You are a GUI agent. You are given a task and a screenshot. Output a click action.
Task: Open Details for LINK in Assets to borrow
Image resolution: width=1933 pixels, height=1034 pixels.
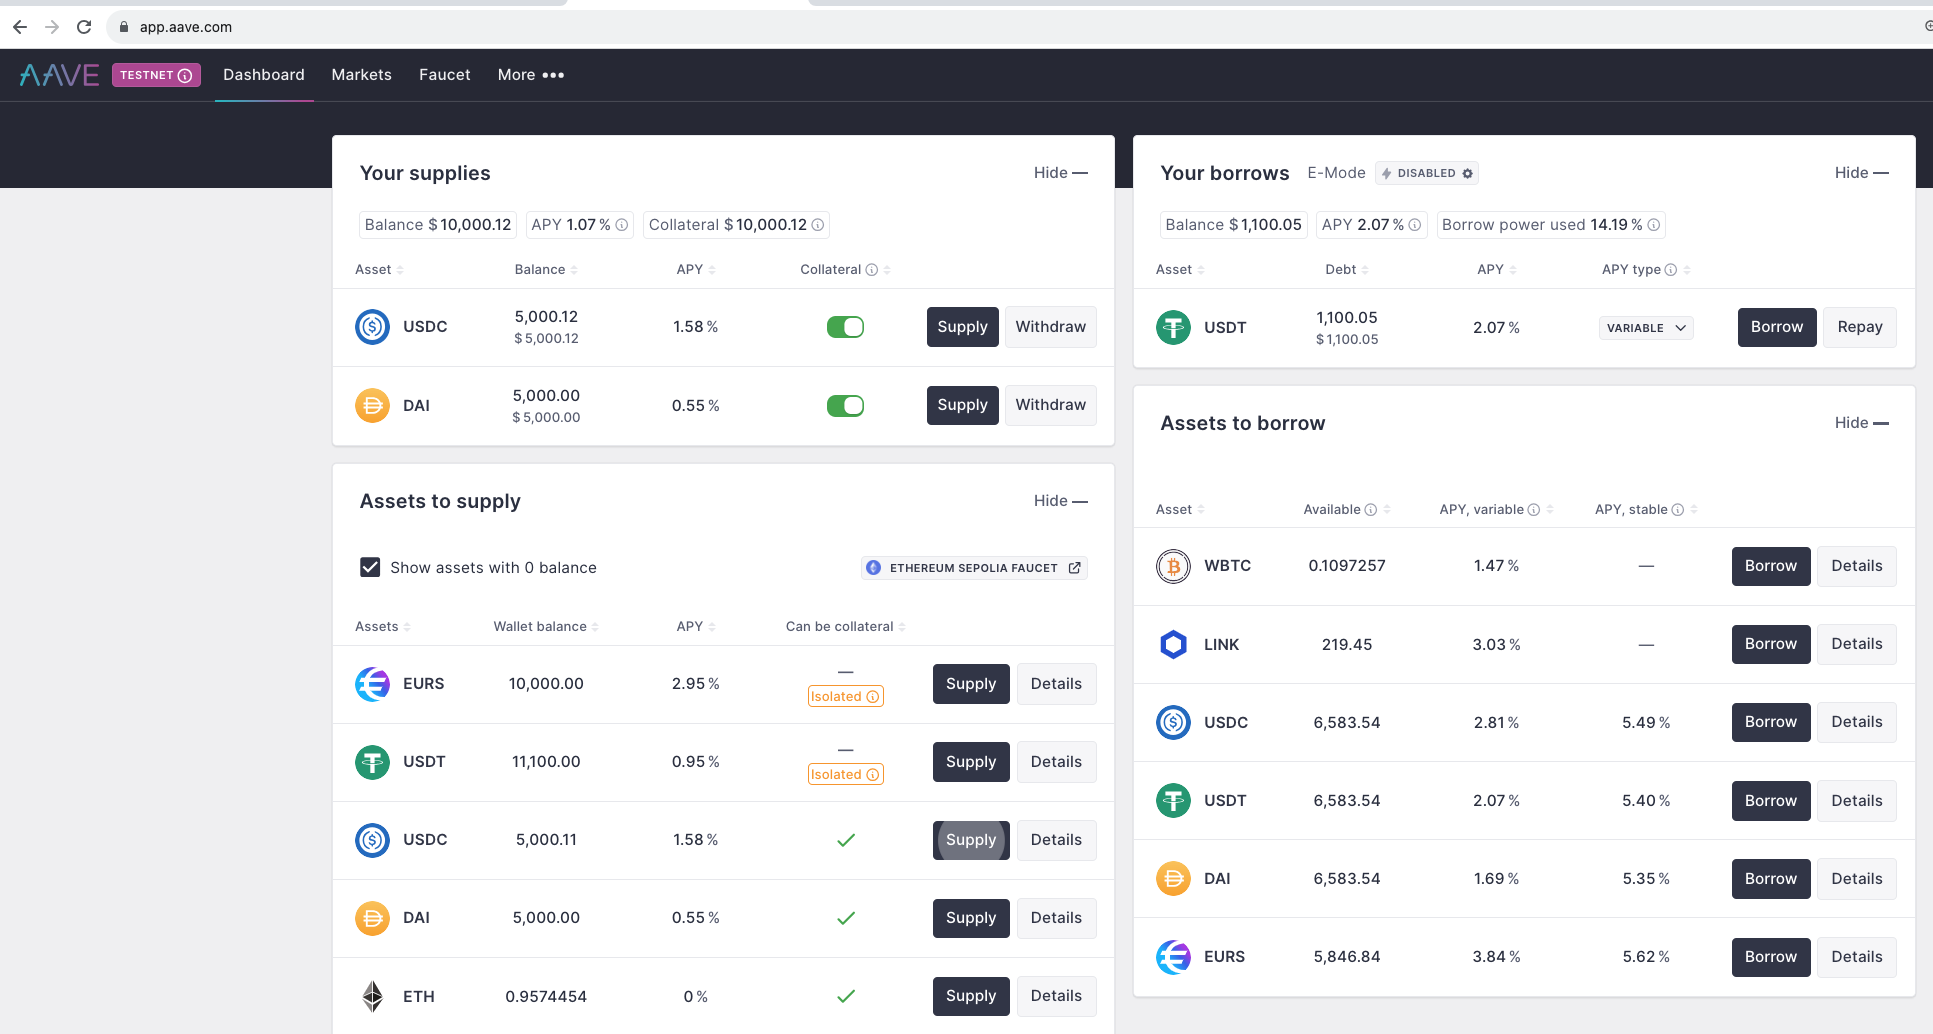(1857, 644)
